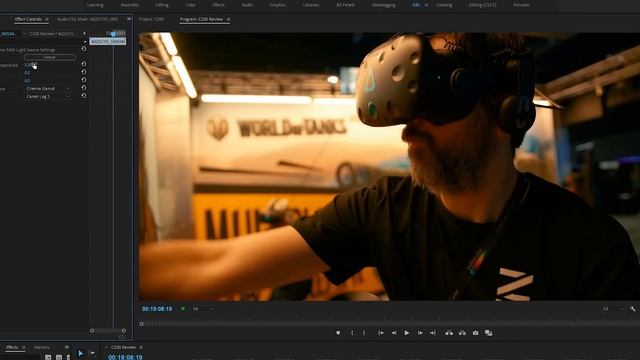Select the Effects panel tab
This screenshot has width=640, height=360.
coord(12,347)
